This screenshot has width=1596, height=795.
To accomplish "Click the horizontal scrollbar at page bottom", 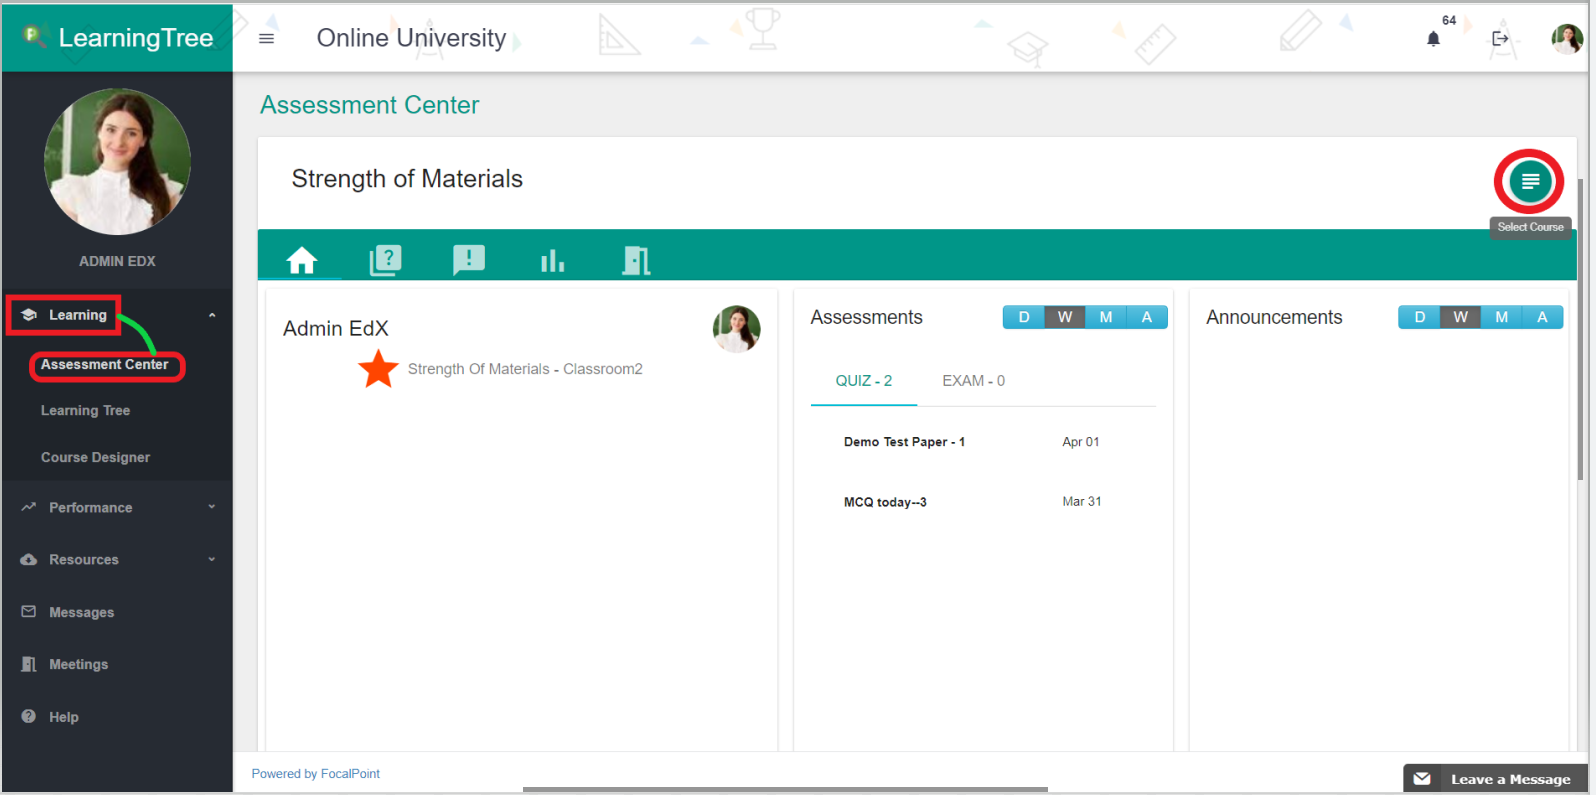I will [785, 789].
